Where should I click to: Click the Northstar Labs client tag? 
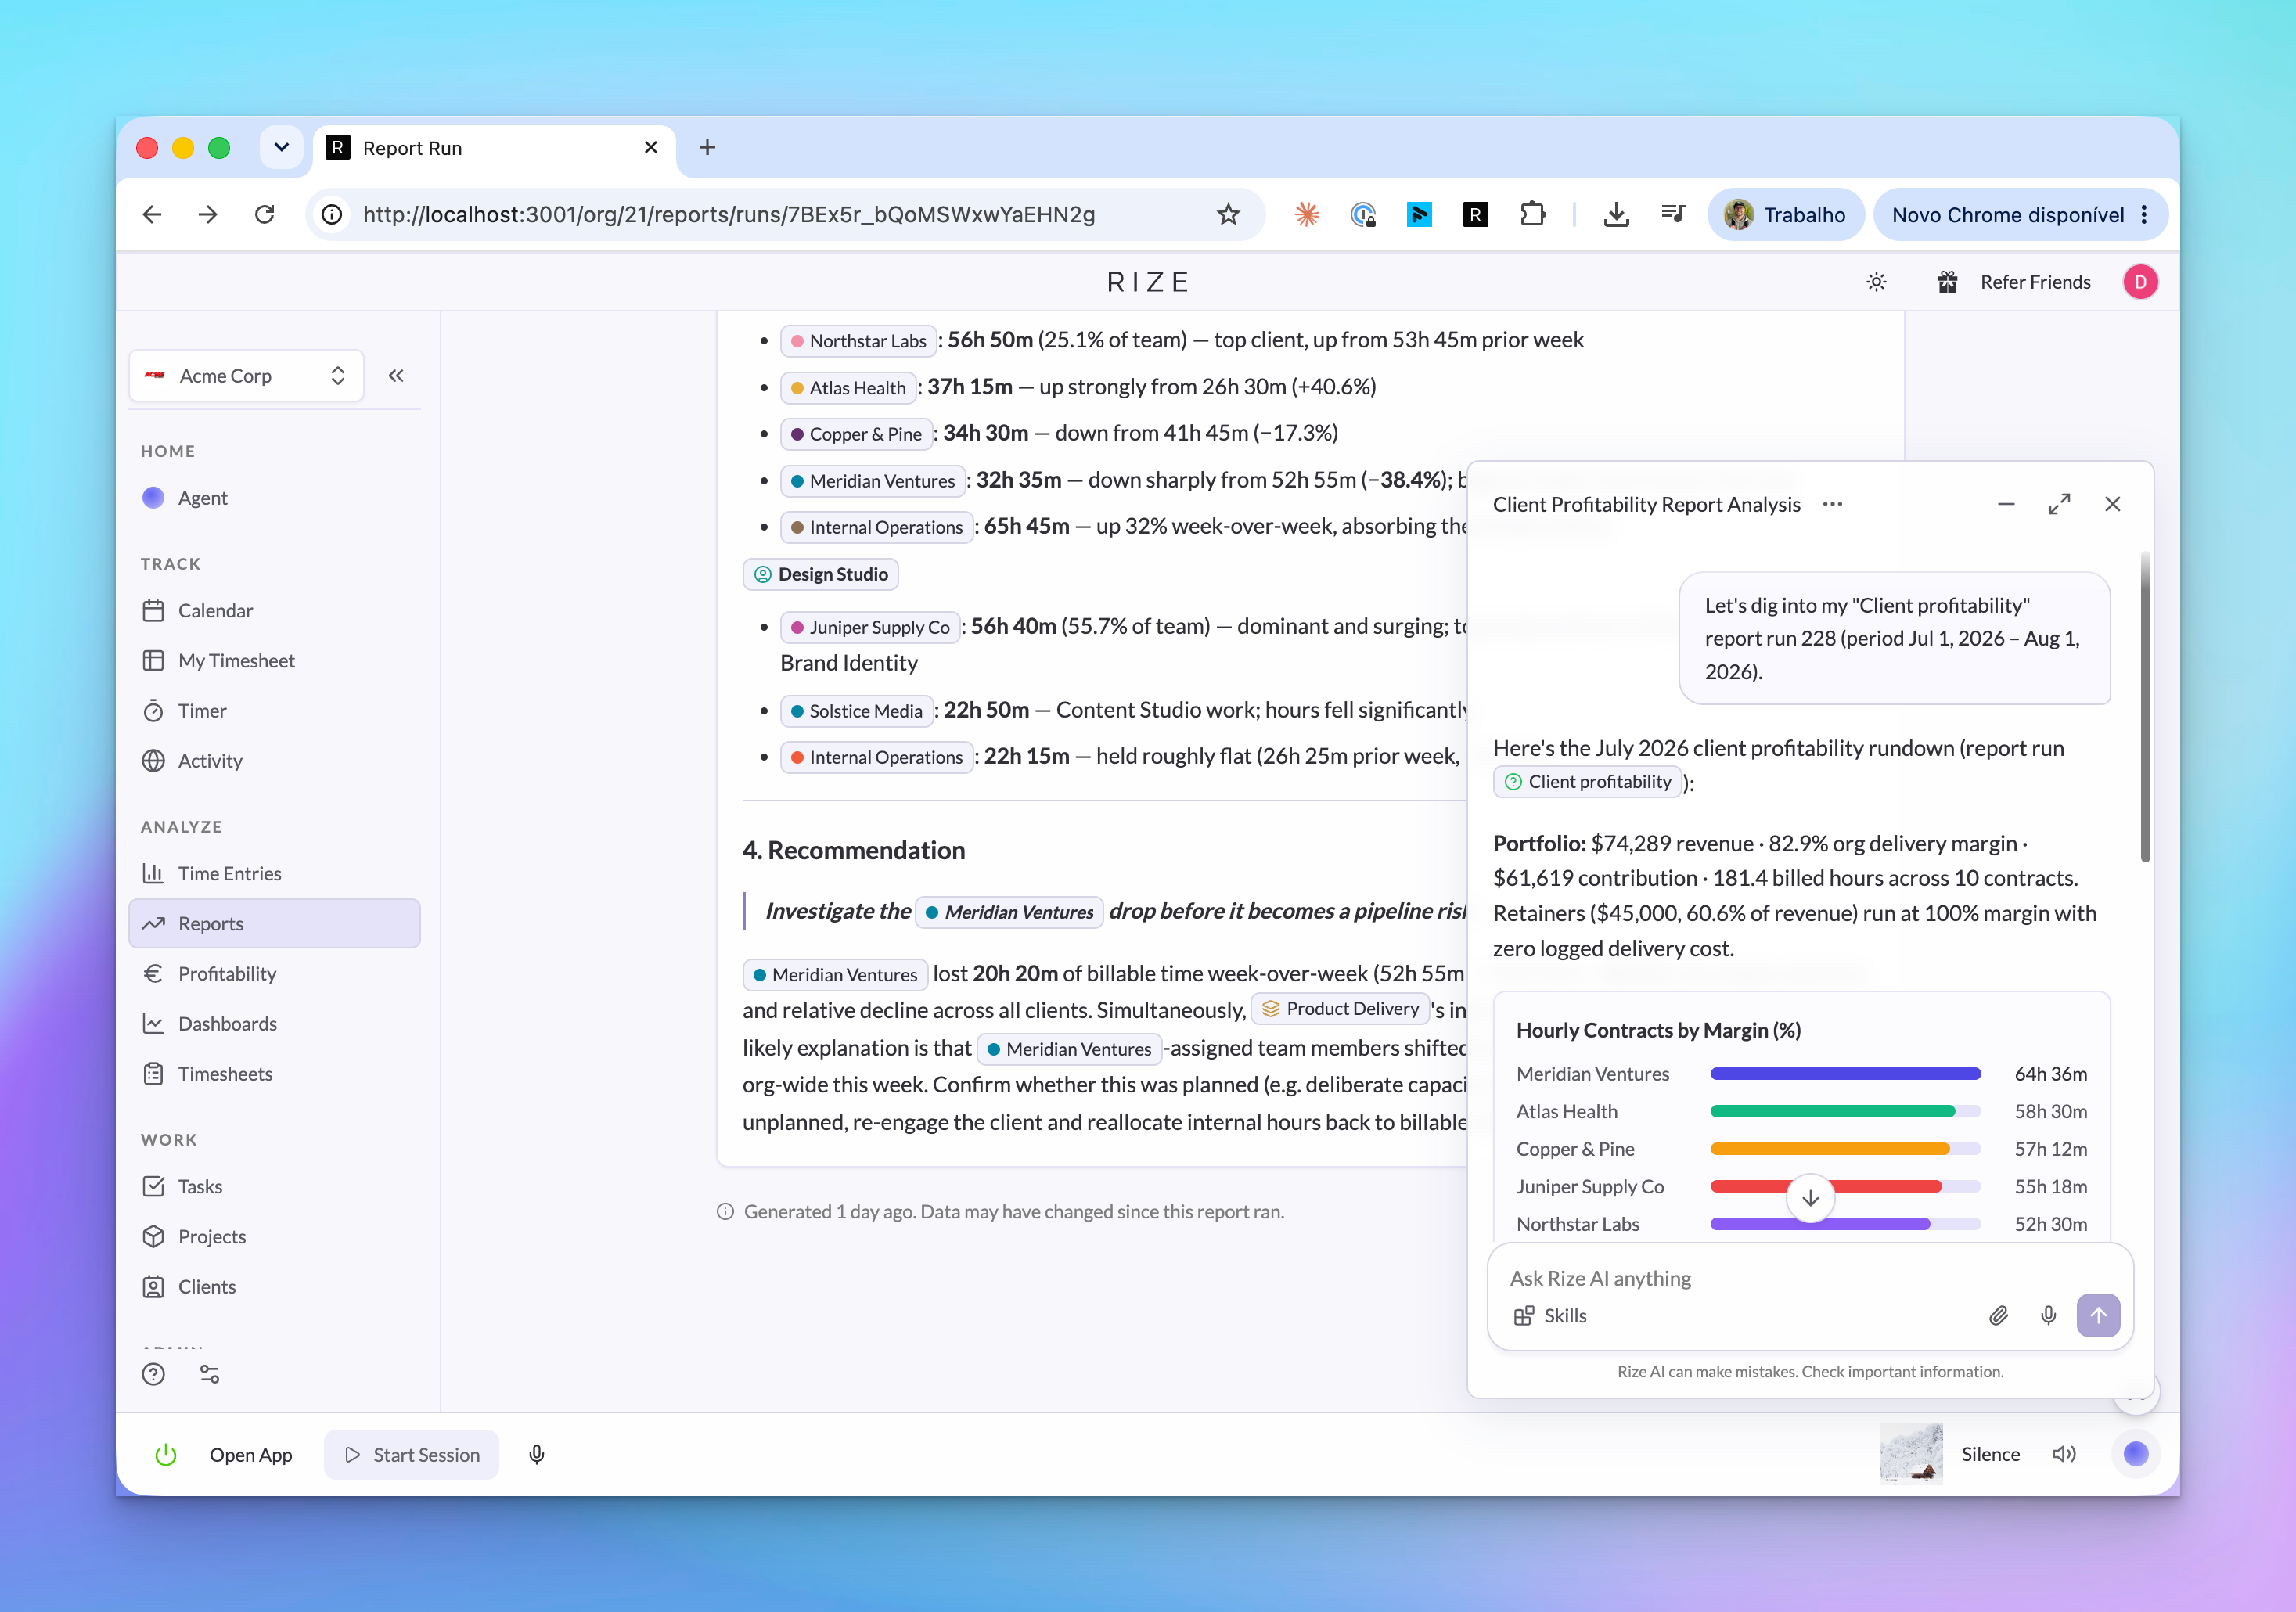click(858, 341)
